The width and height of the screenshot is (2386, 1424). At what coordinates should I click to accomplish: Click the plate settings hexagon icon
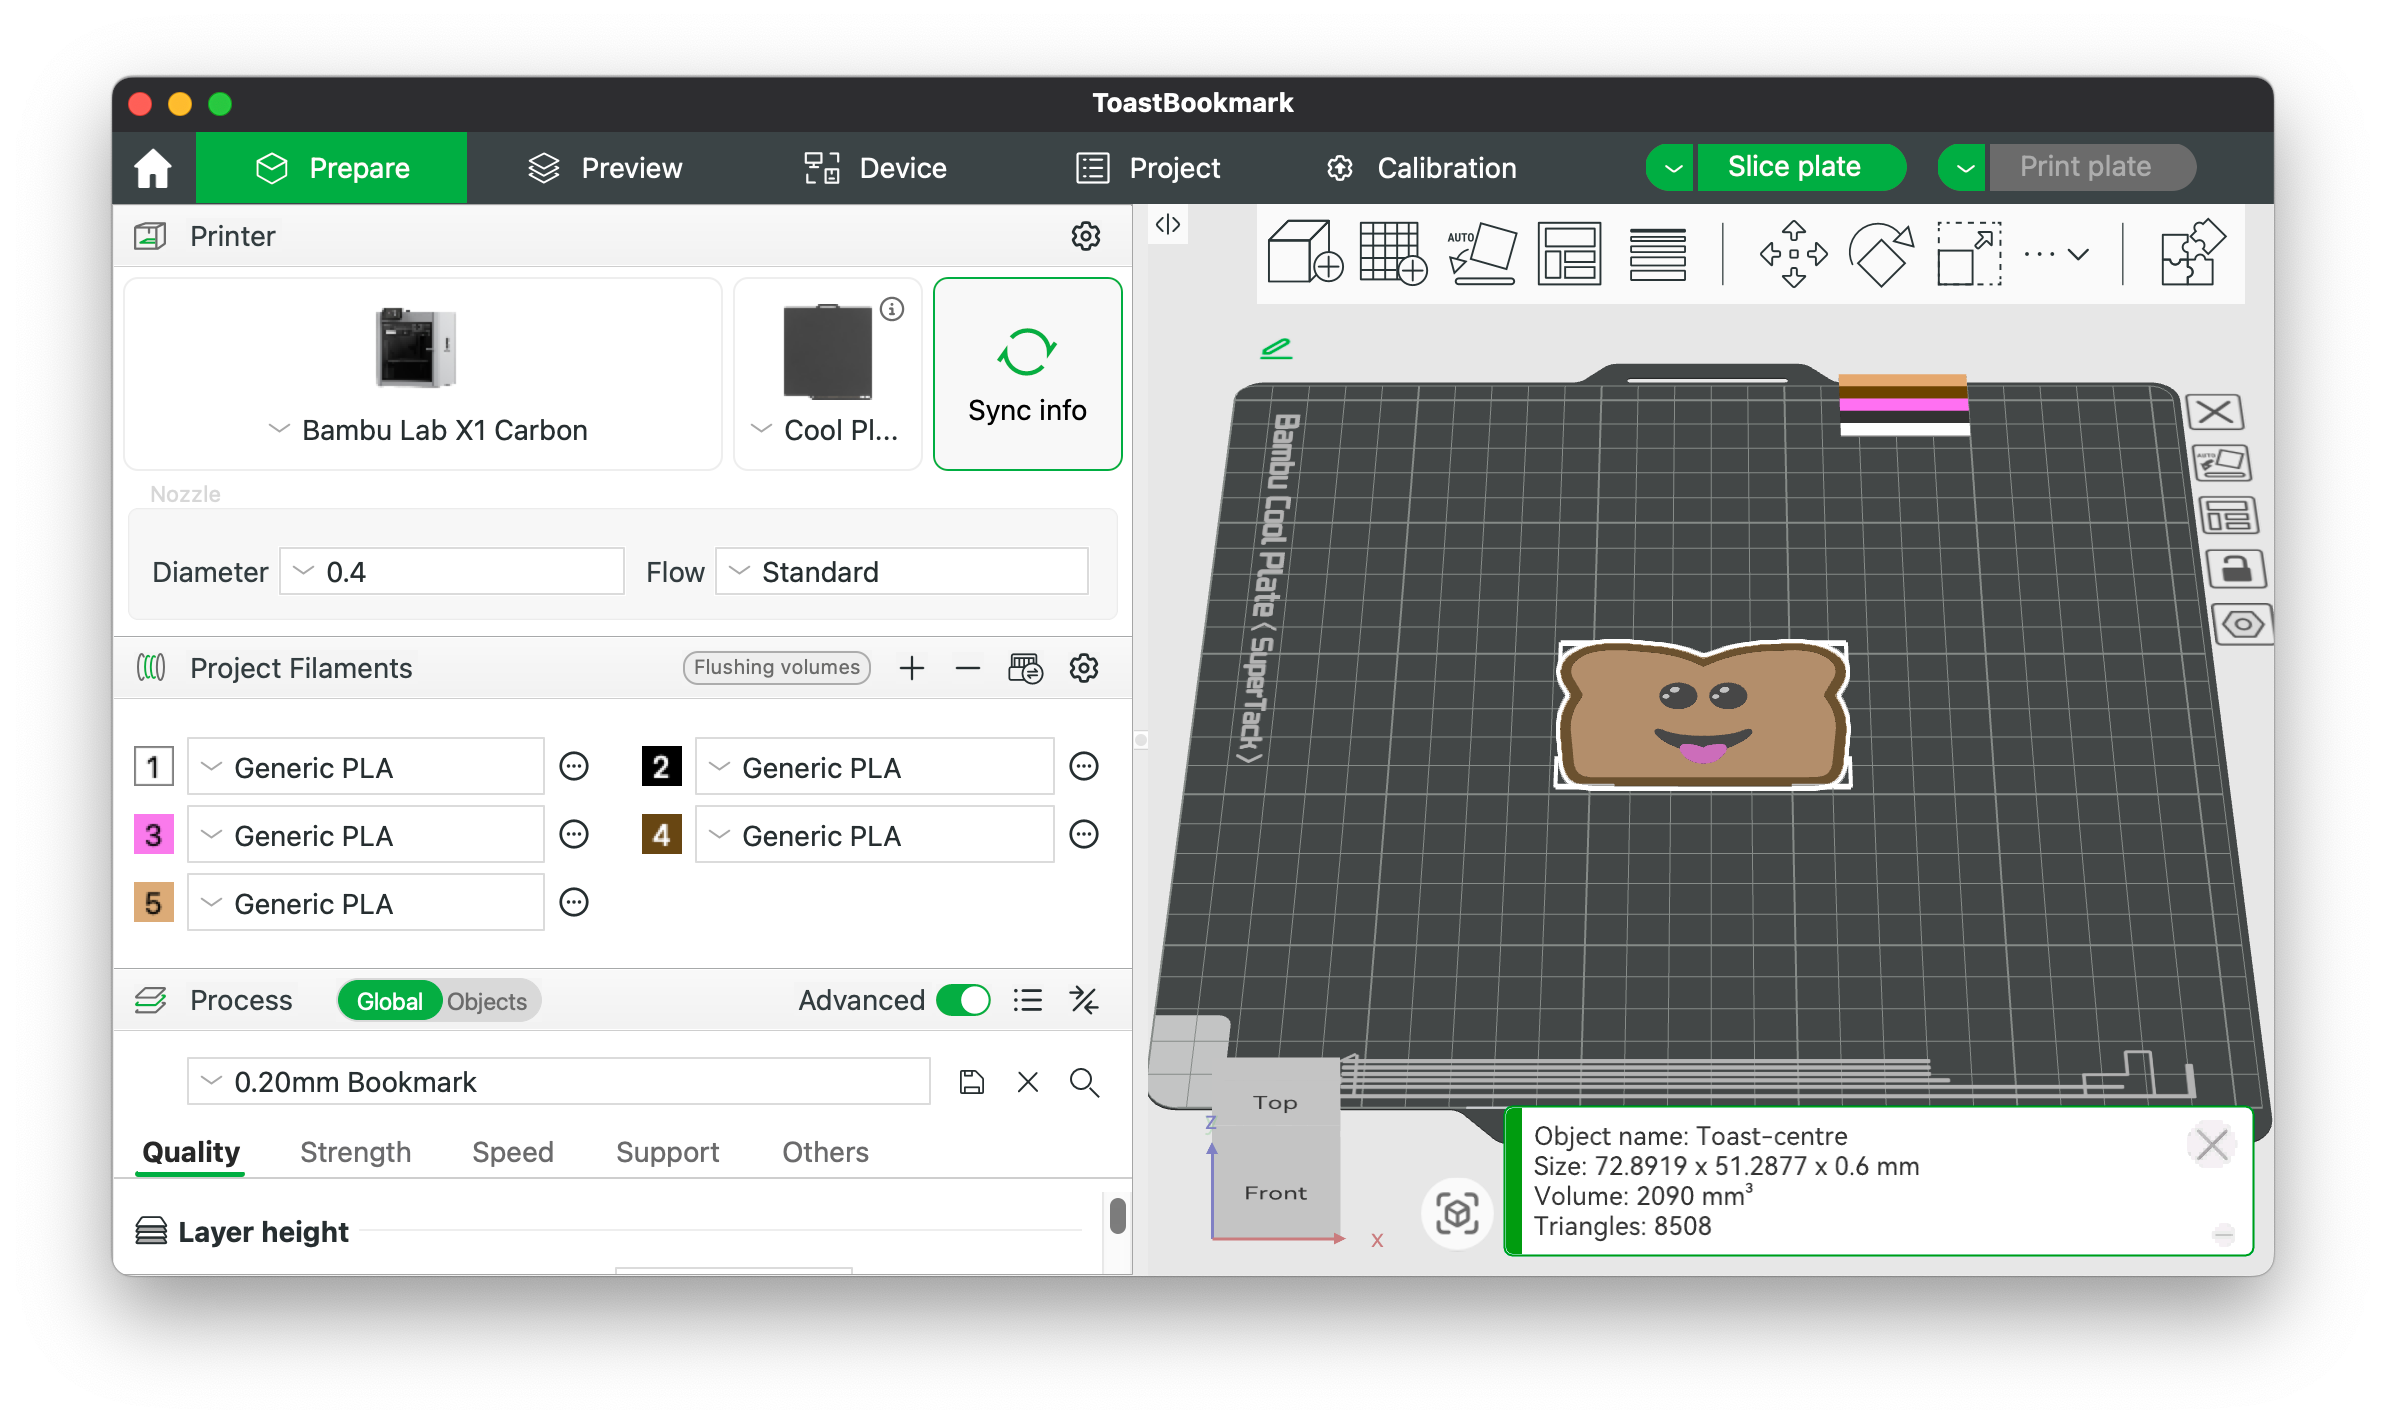(2242, 625)
